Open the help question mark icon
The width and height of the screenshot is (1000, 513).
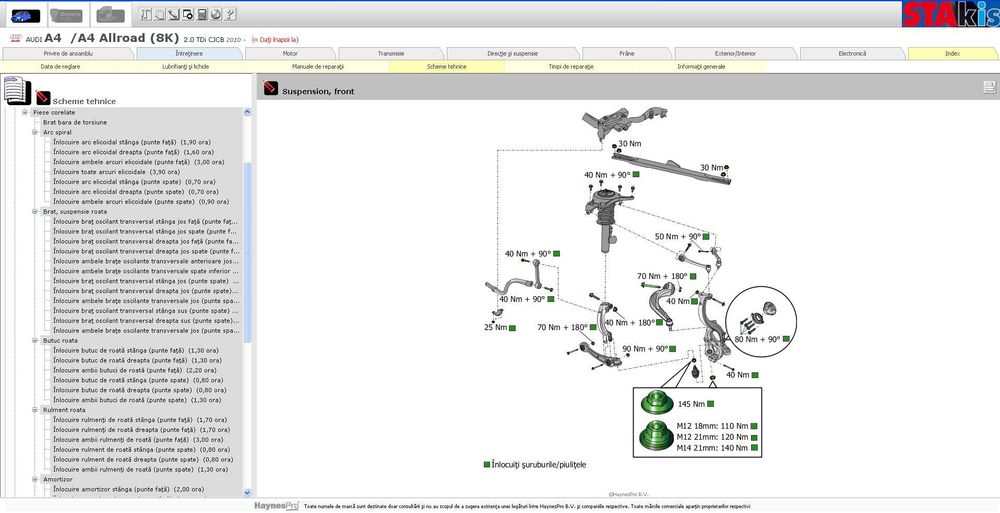click(230, 14)
